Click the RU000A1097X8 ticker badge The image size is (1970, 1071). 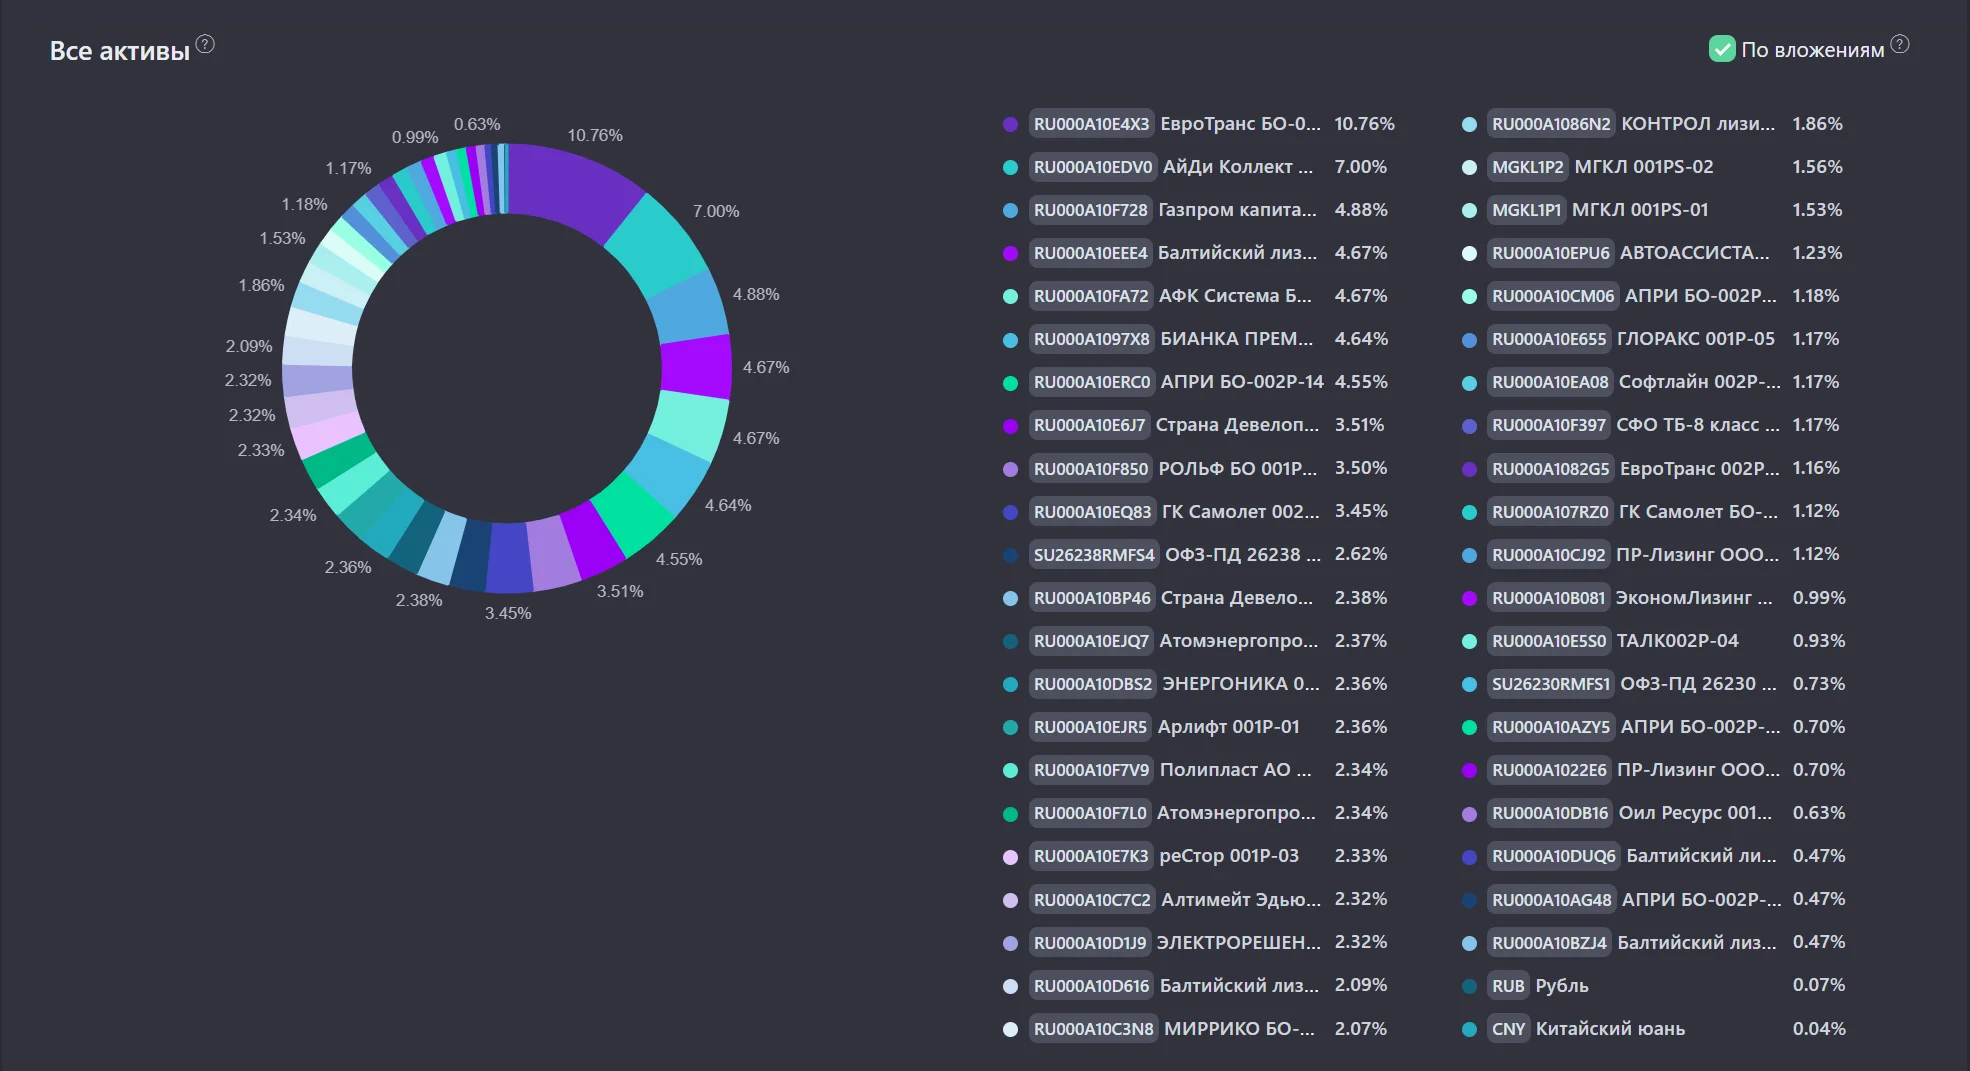point(1092,339)
